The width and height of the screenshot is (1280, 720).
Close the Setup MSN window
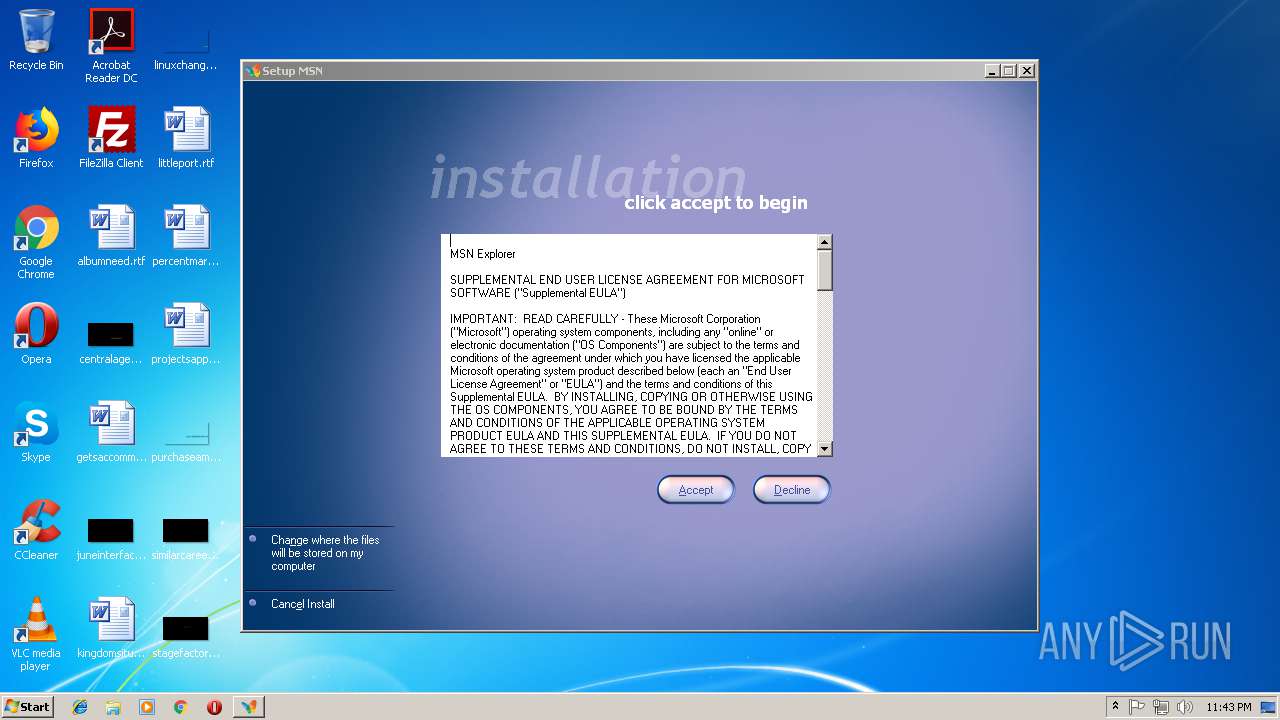pyautogui.click(x=1027, y=71)
